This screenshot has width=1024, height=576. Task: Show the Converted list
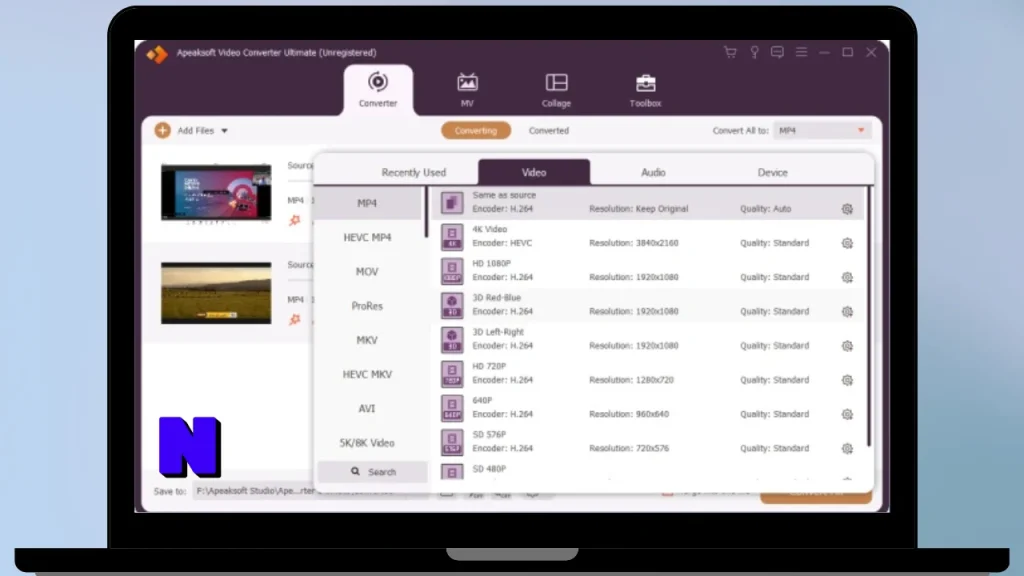pos(549,131)
